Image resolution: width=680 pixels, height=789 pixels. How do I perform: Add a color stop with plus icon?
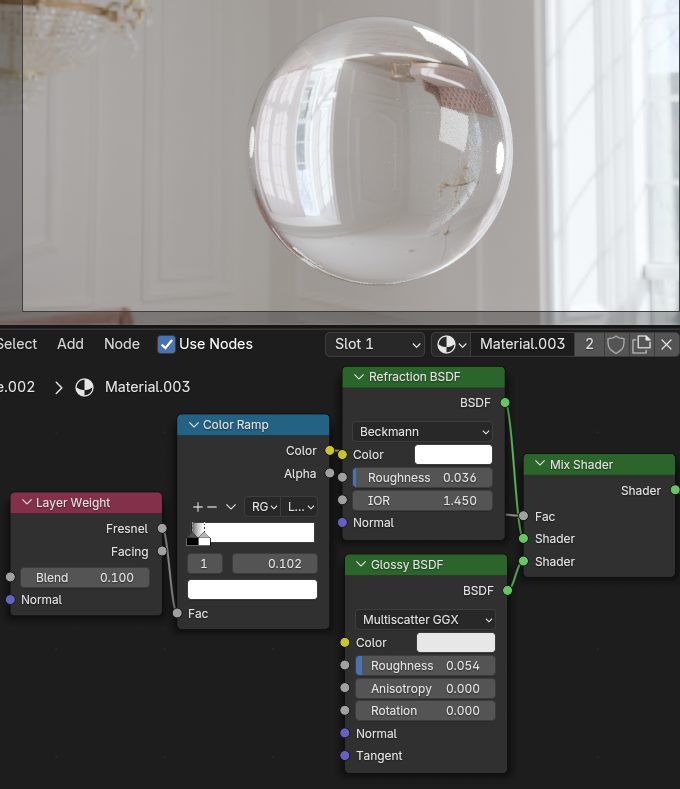[x=198, y=507]
